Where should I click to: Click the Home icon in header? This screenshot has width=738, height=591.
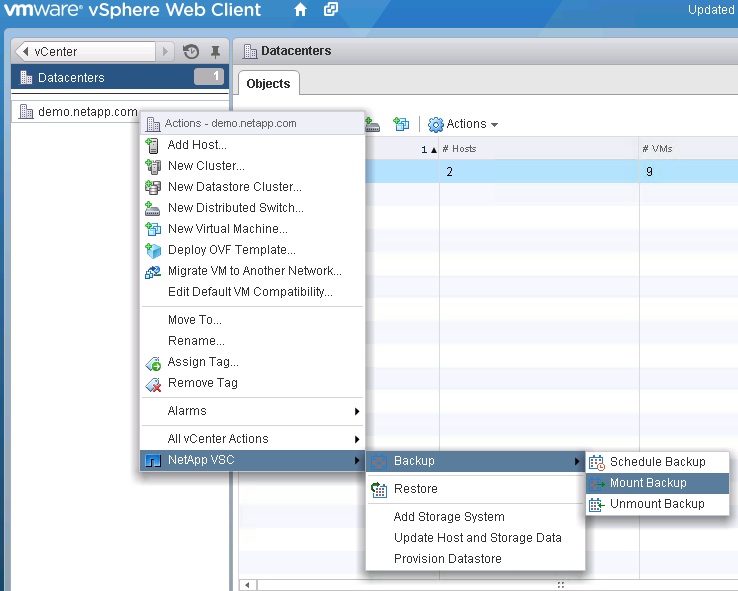[x=301, y=11]
